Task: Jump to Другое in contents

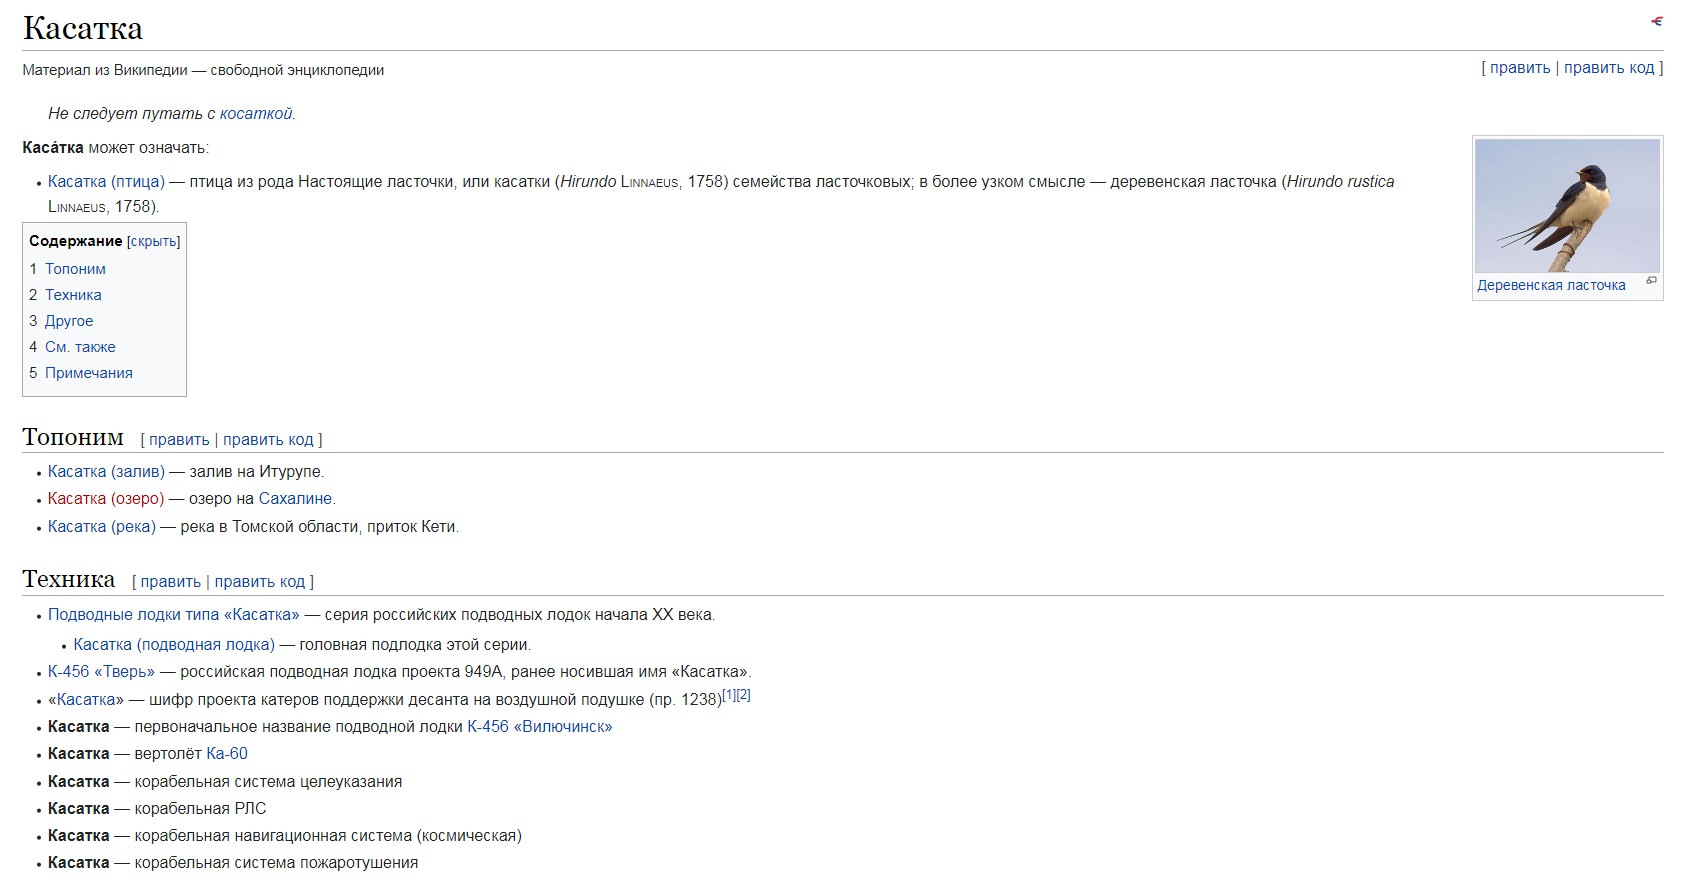Action: click(x=69, y=321)
